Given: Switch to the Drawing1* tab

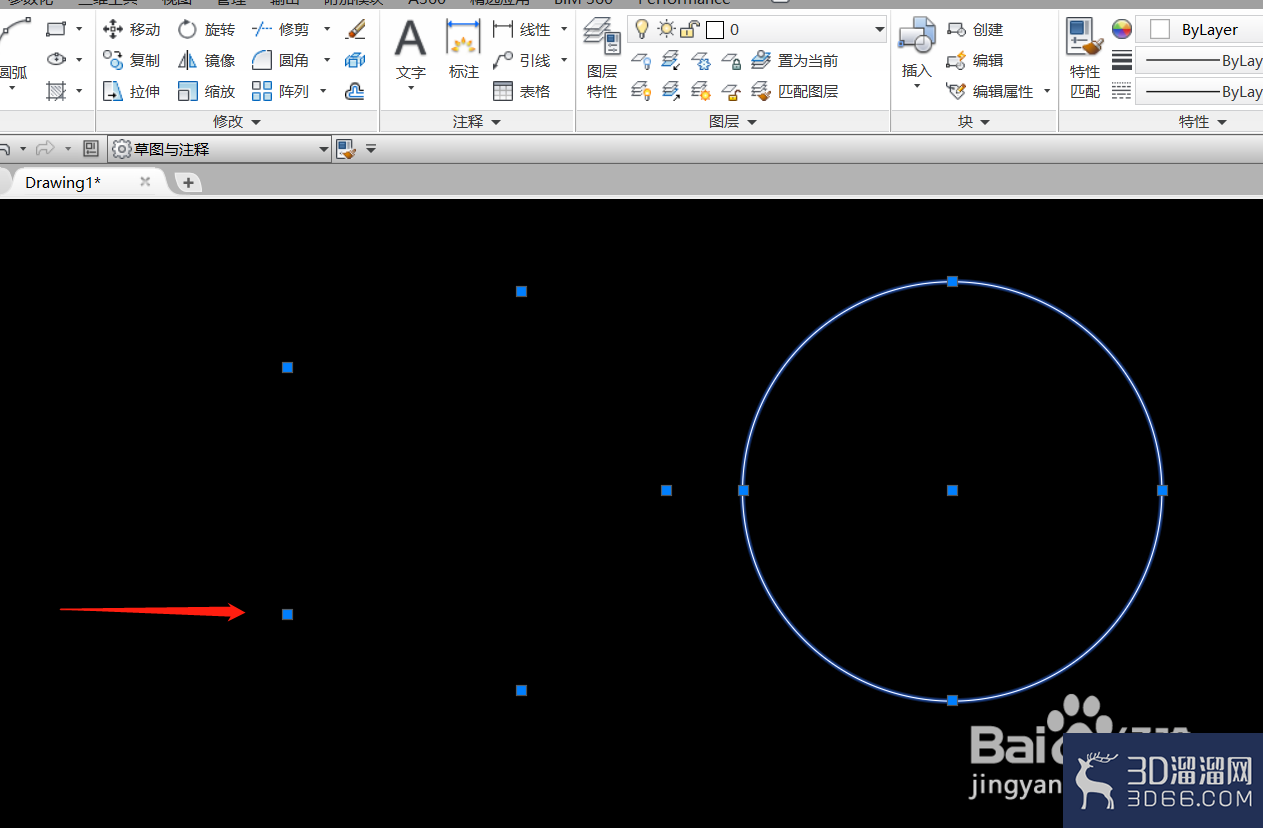Looking at the screenshot, I should coord(63,182).
